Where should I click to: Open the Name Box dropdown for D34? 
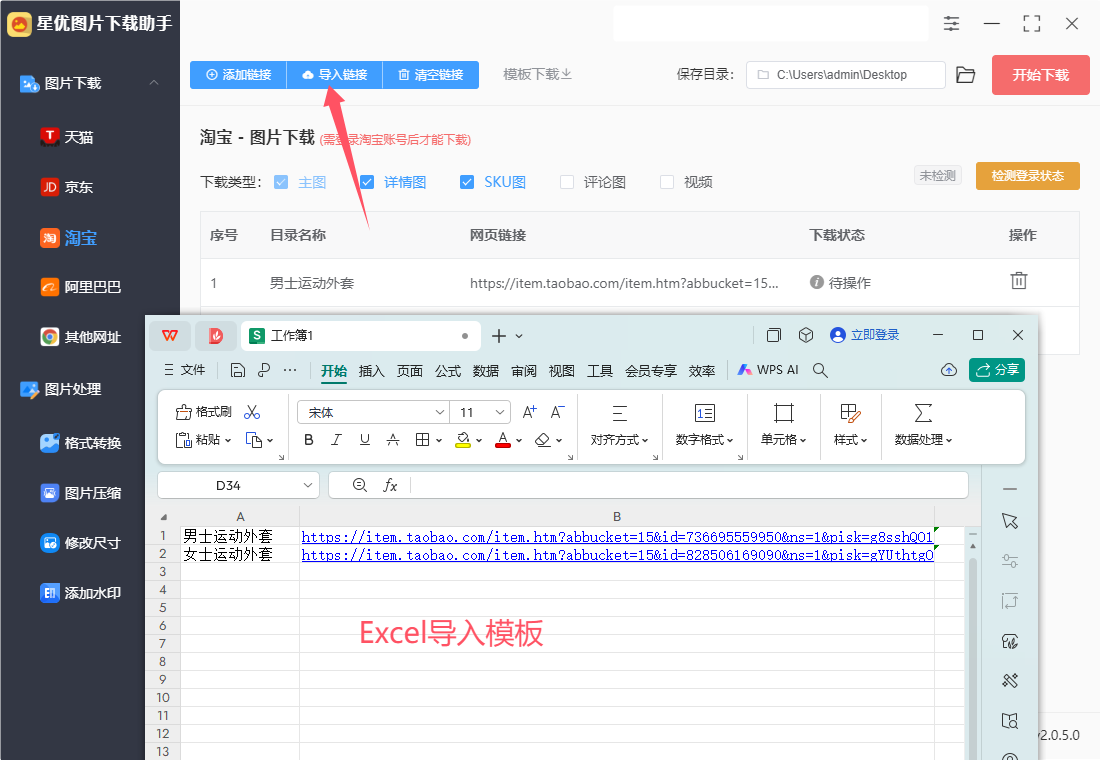tap(307, 485)
